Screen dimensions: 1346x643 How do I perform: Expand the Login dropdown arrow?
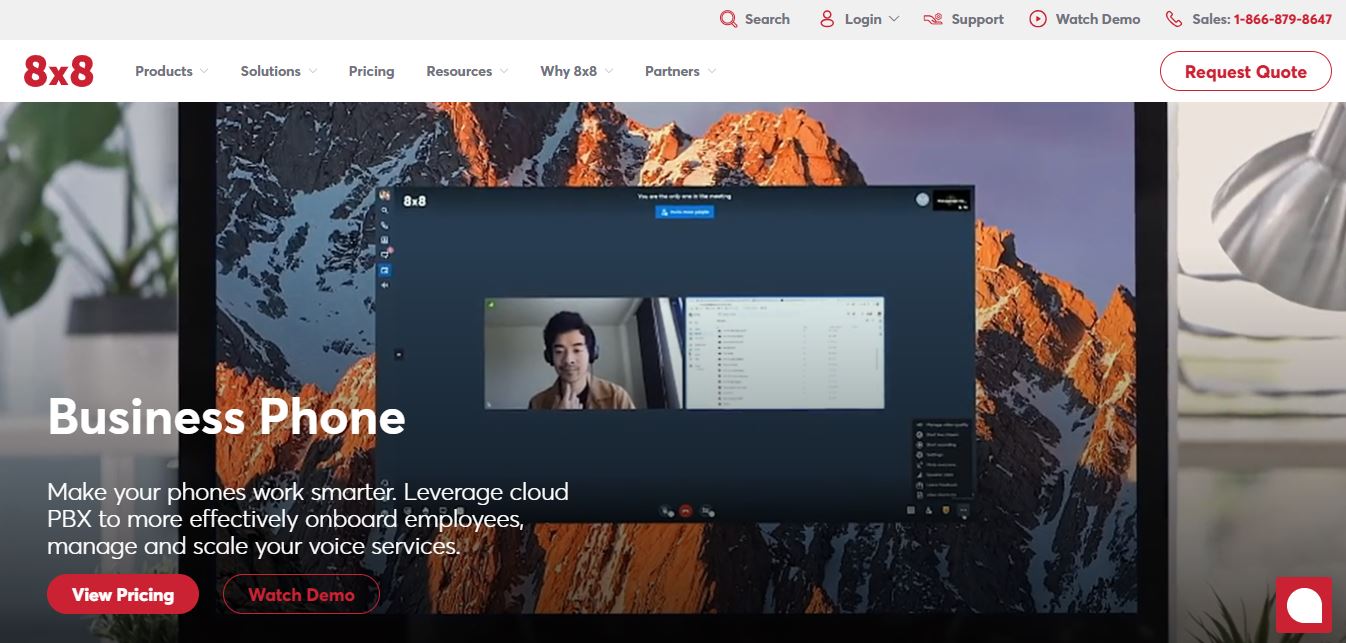coord(894,19)
